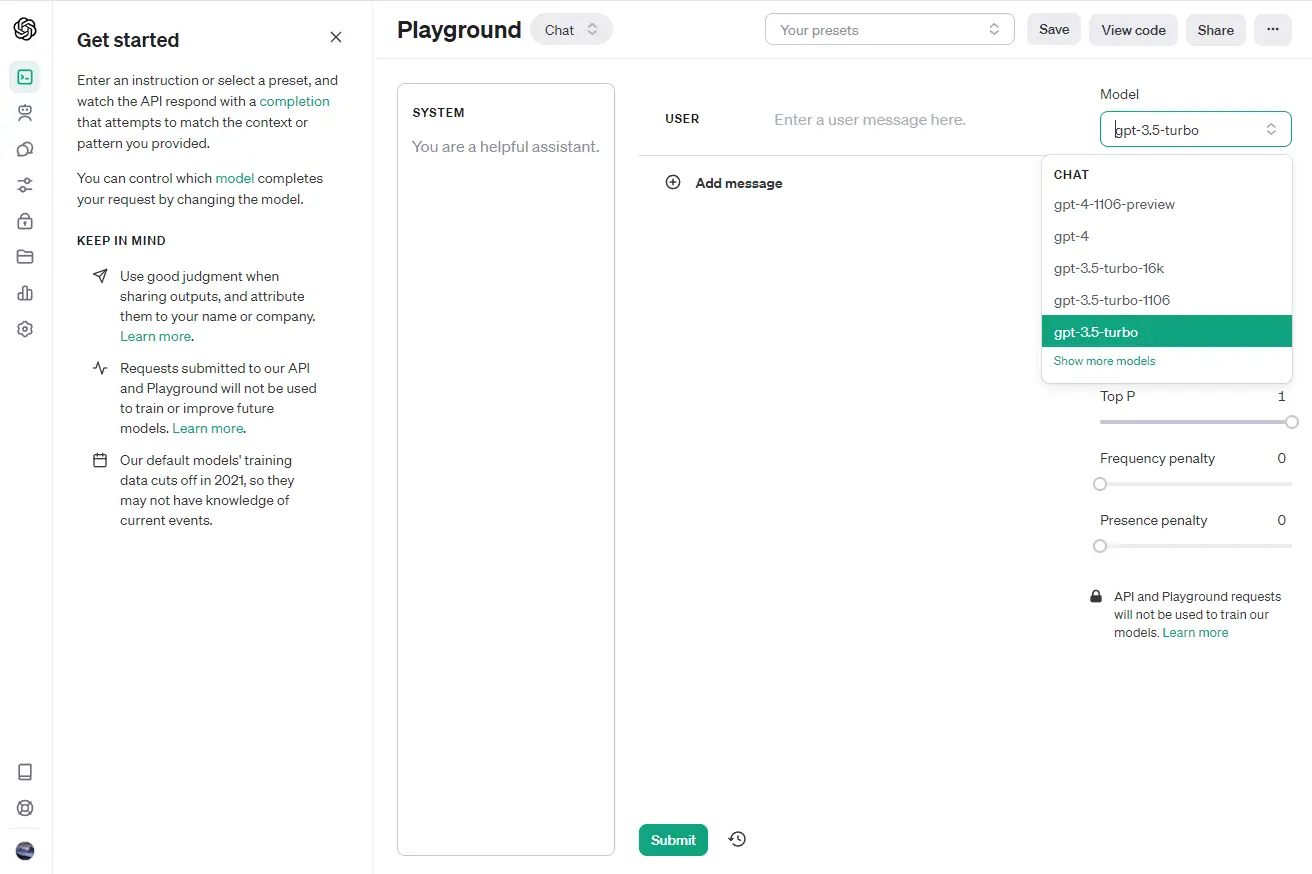Viewport: 1312px width, 874px height.
Task: Select gpt-3.5-turbo-1106 from the model list
Action: 1167,300
